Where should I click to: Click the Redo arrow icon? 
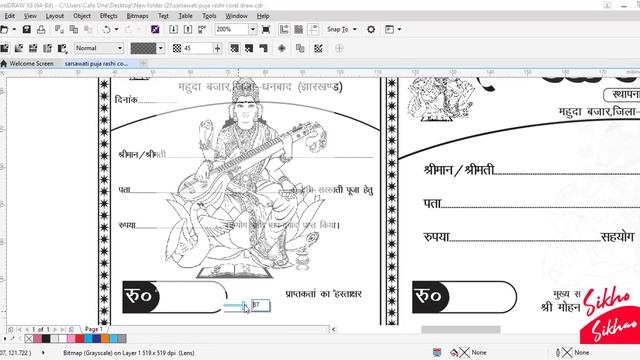pos(128,29)
